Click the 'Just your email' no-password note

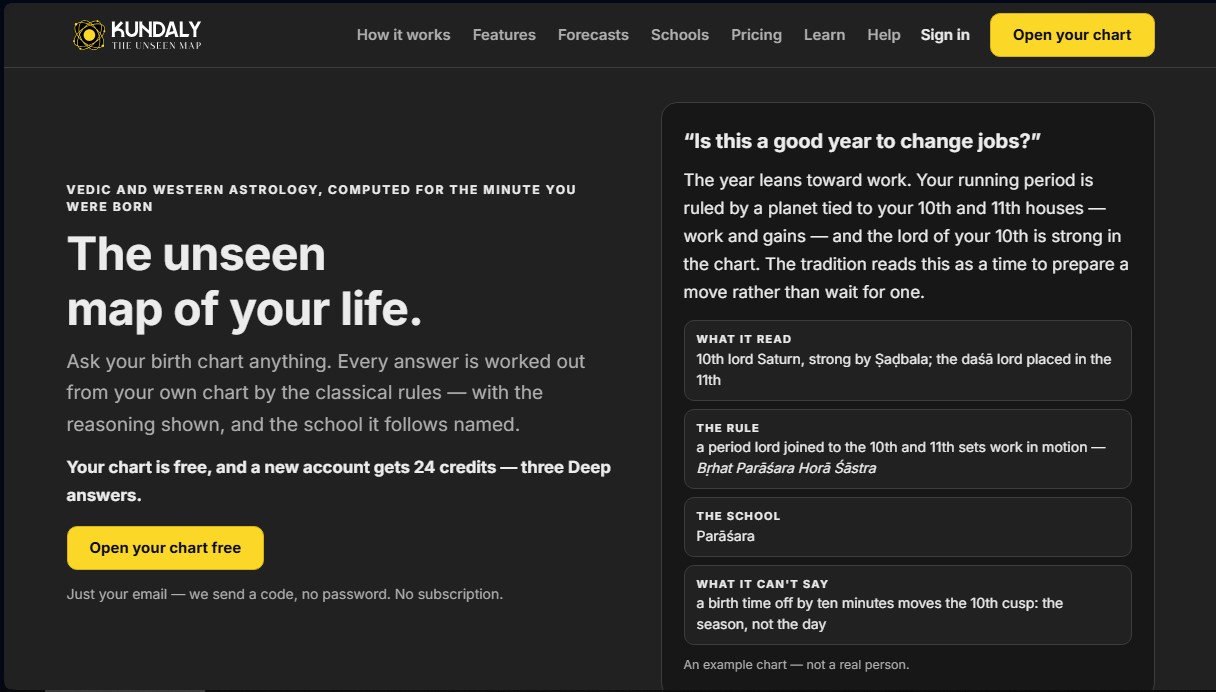[x=285, y=594]
